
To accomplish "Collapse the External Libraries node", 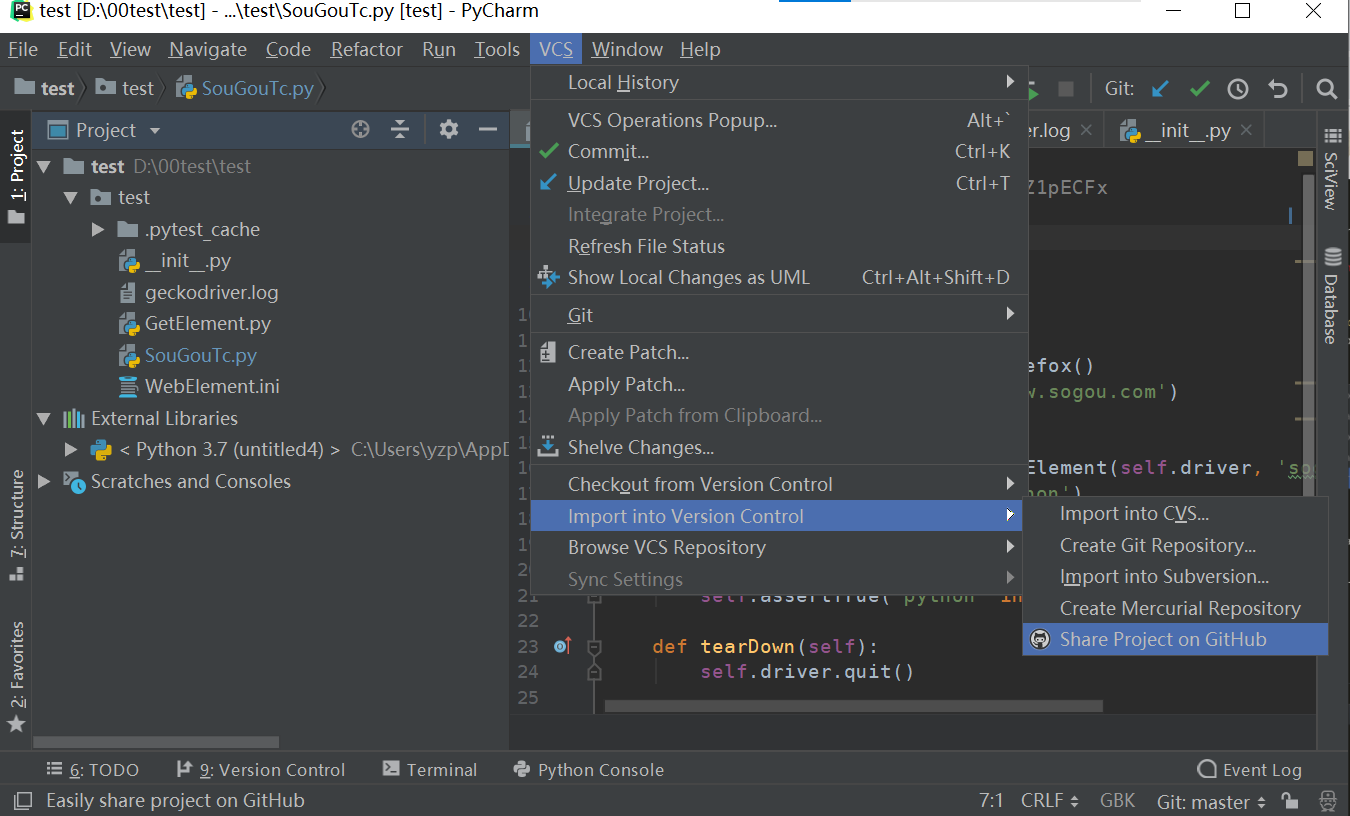I will click(x=43, y=419).
